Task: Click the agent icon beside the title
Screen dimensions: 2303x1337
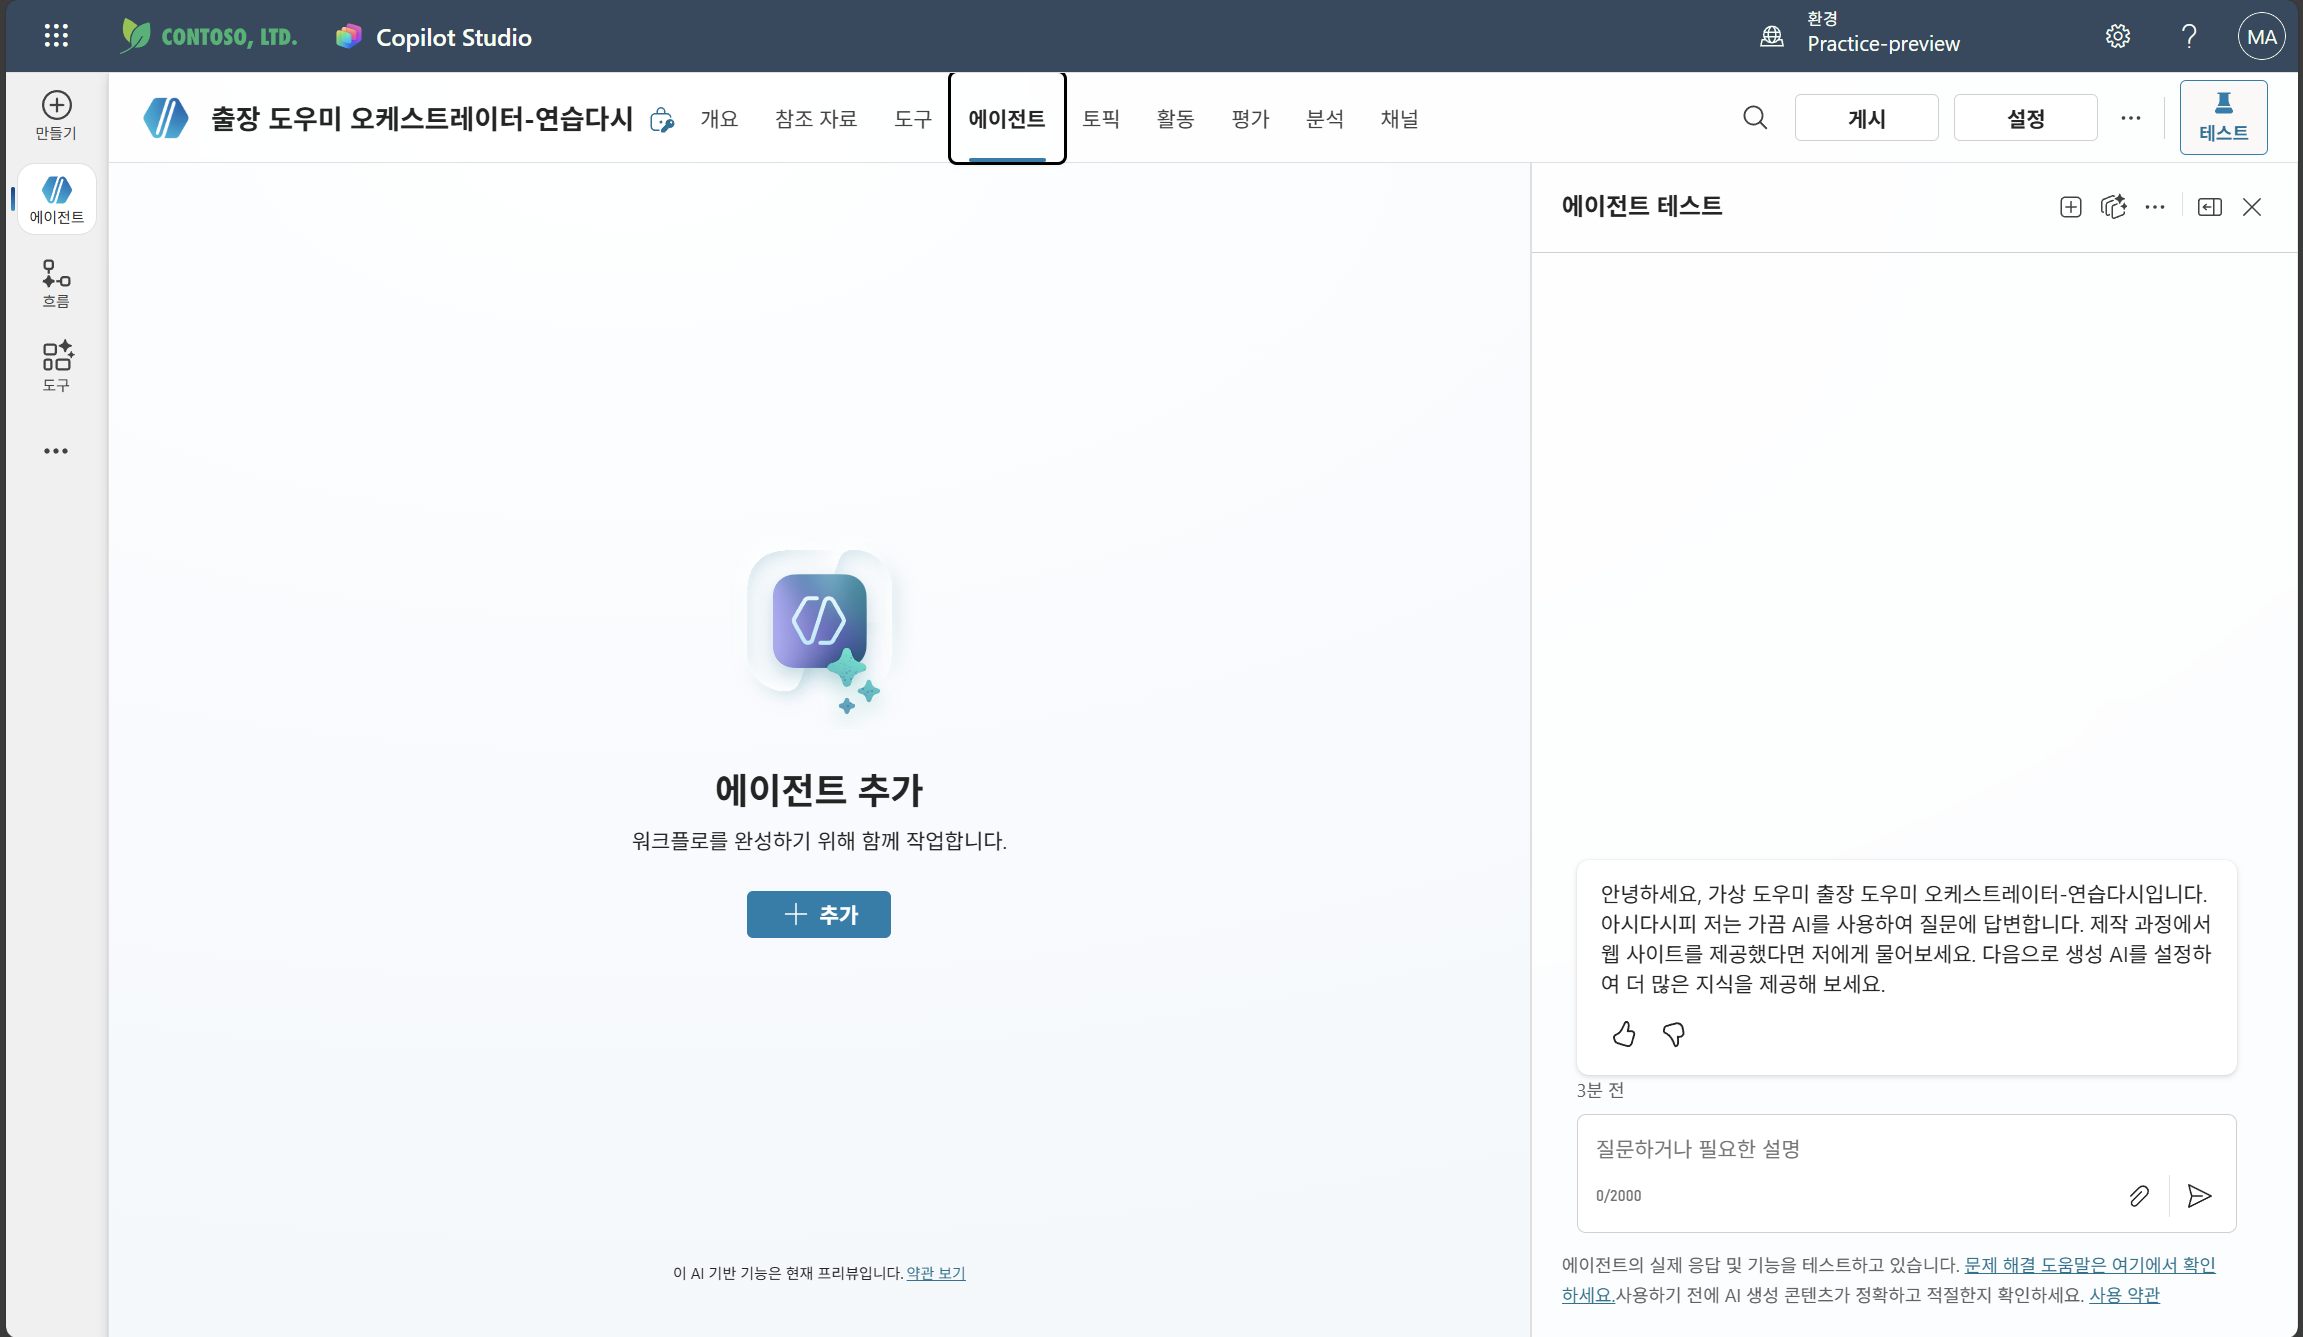Action: [166, 118]
